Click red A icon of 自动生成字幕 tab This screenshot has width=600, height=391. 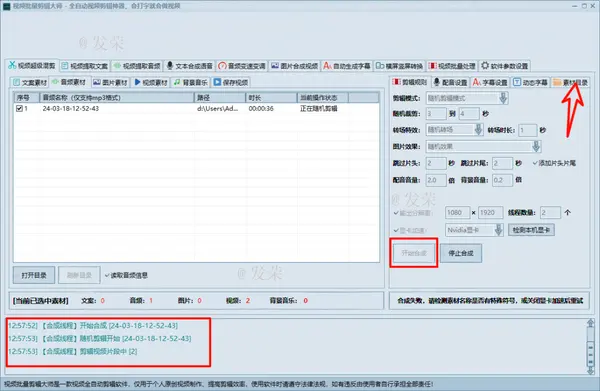327,66
